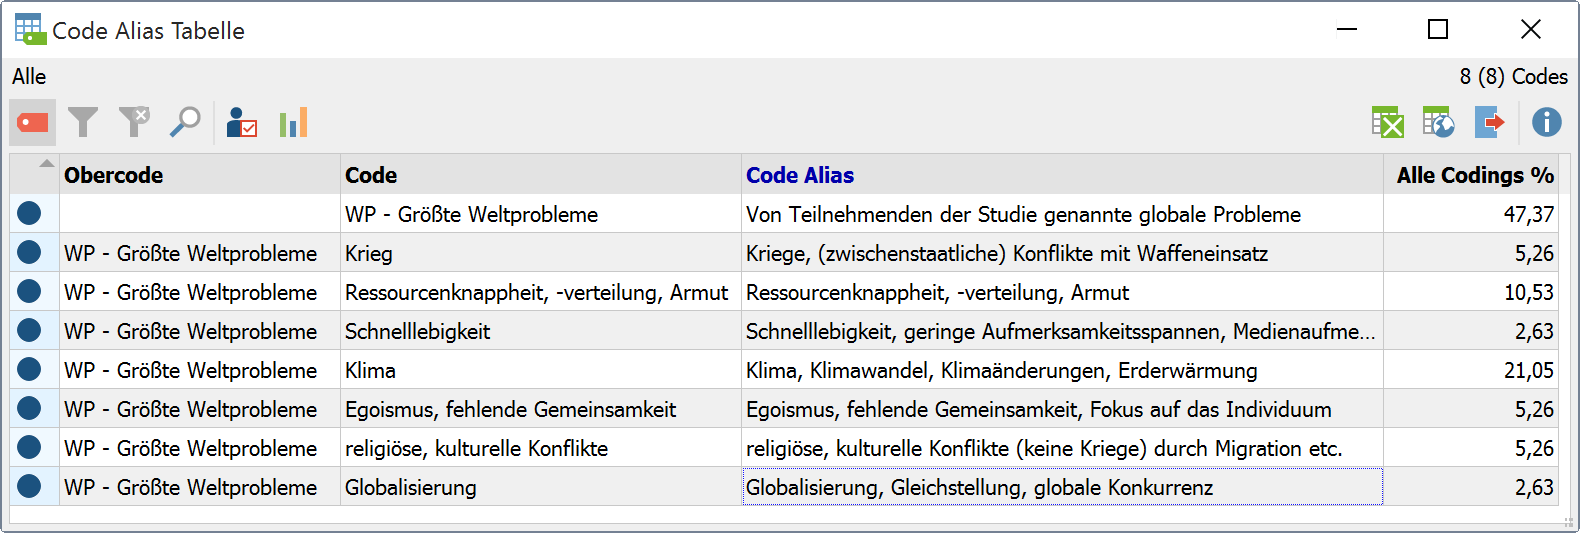Screen dimensions: 1580x533
Task: Click the sort arrow header of color column
Action: pyautogui.click(x=35, y=175)
